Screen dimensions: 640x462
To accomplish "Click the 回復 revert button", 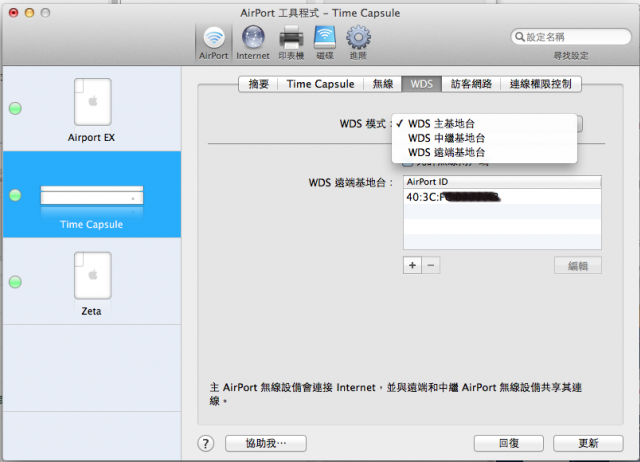I will [x=509, y=443].
